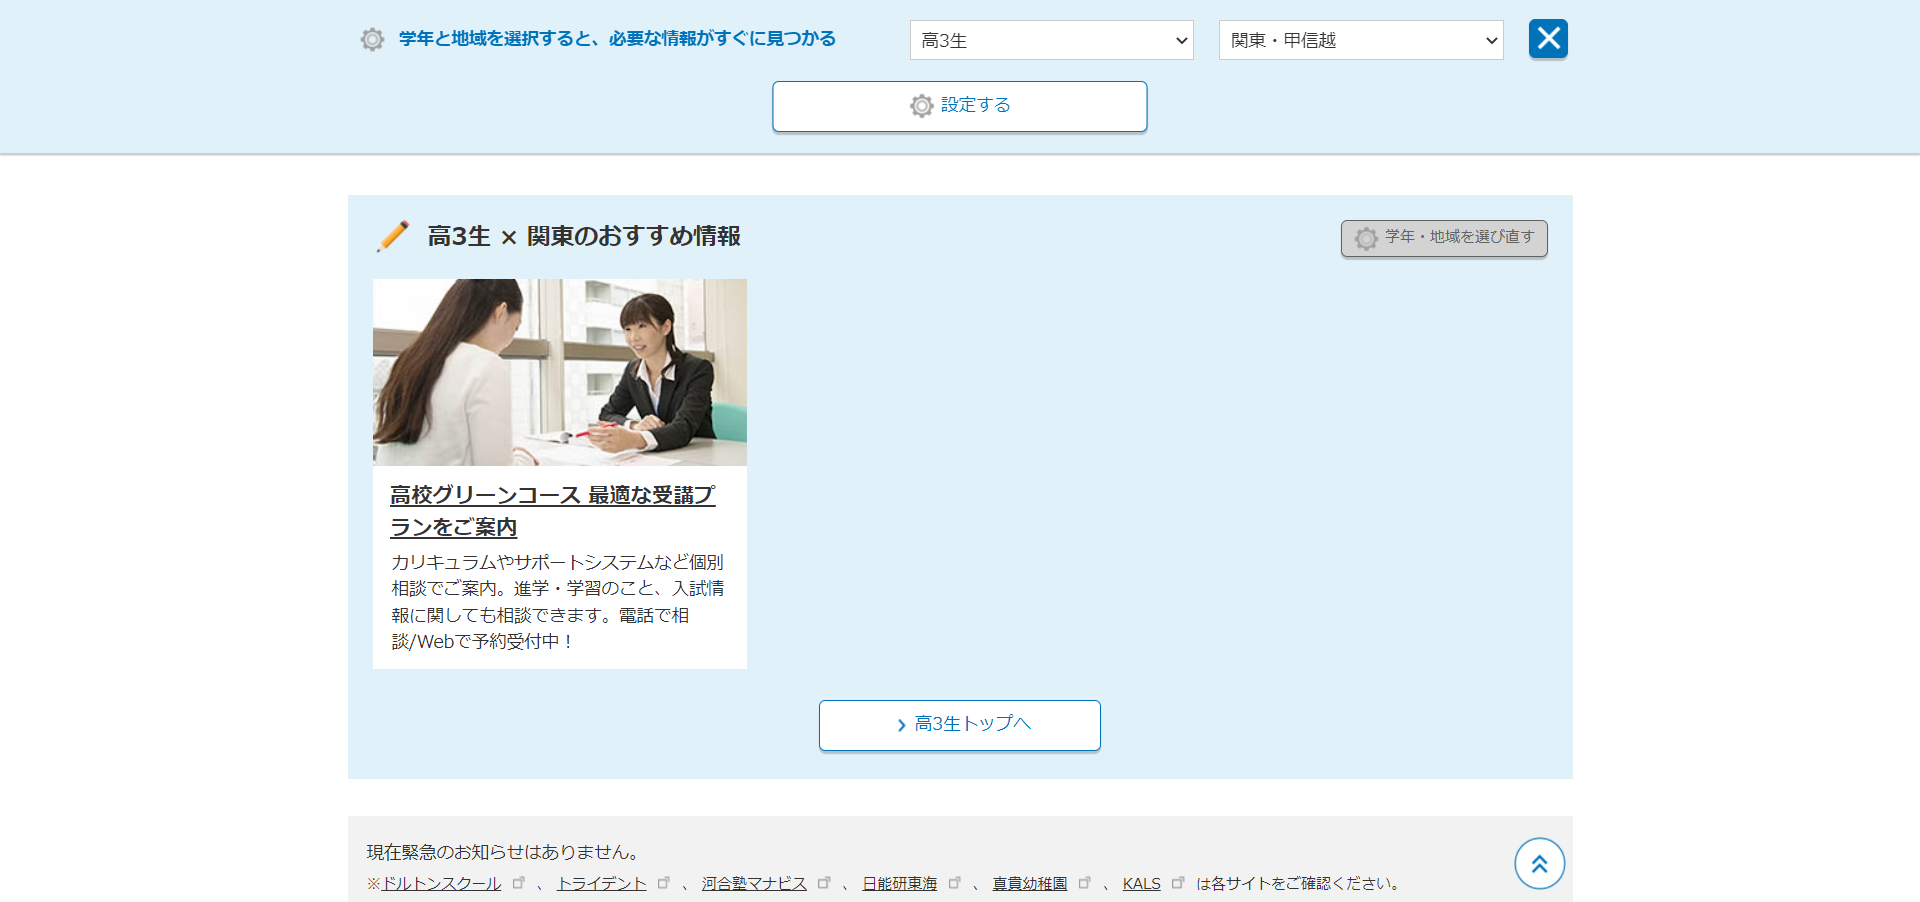Click the 学年・地域を選び直す button
The width and height of the screenshot is (1920, 902).
[x=1444, y=238]
